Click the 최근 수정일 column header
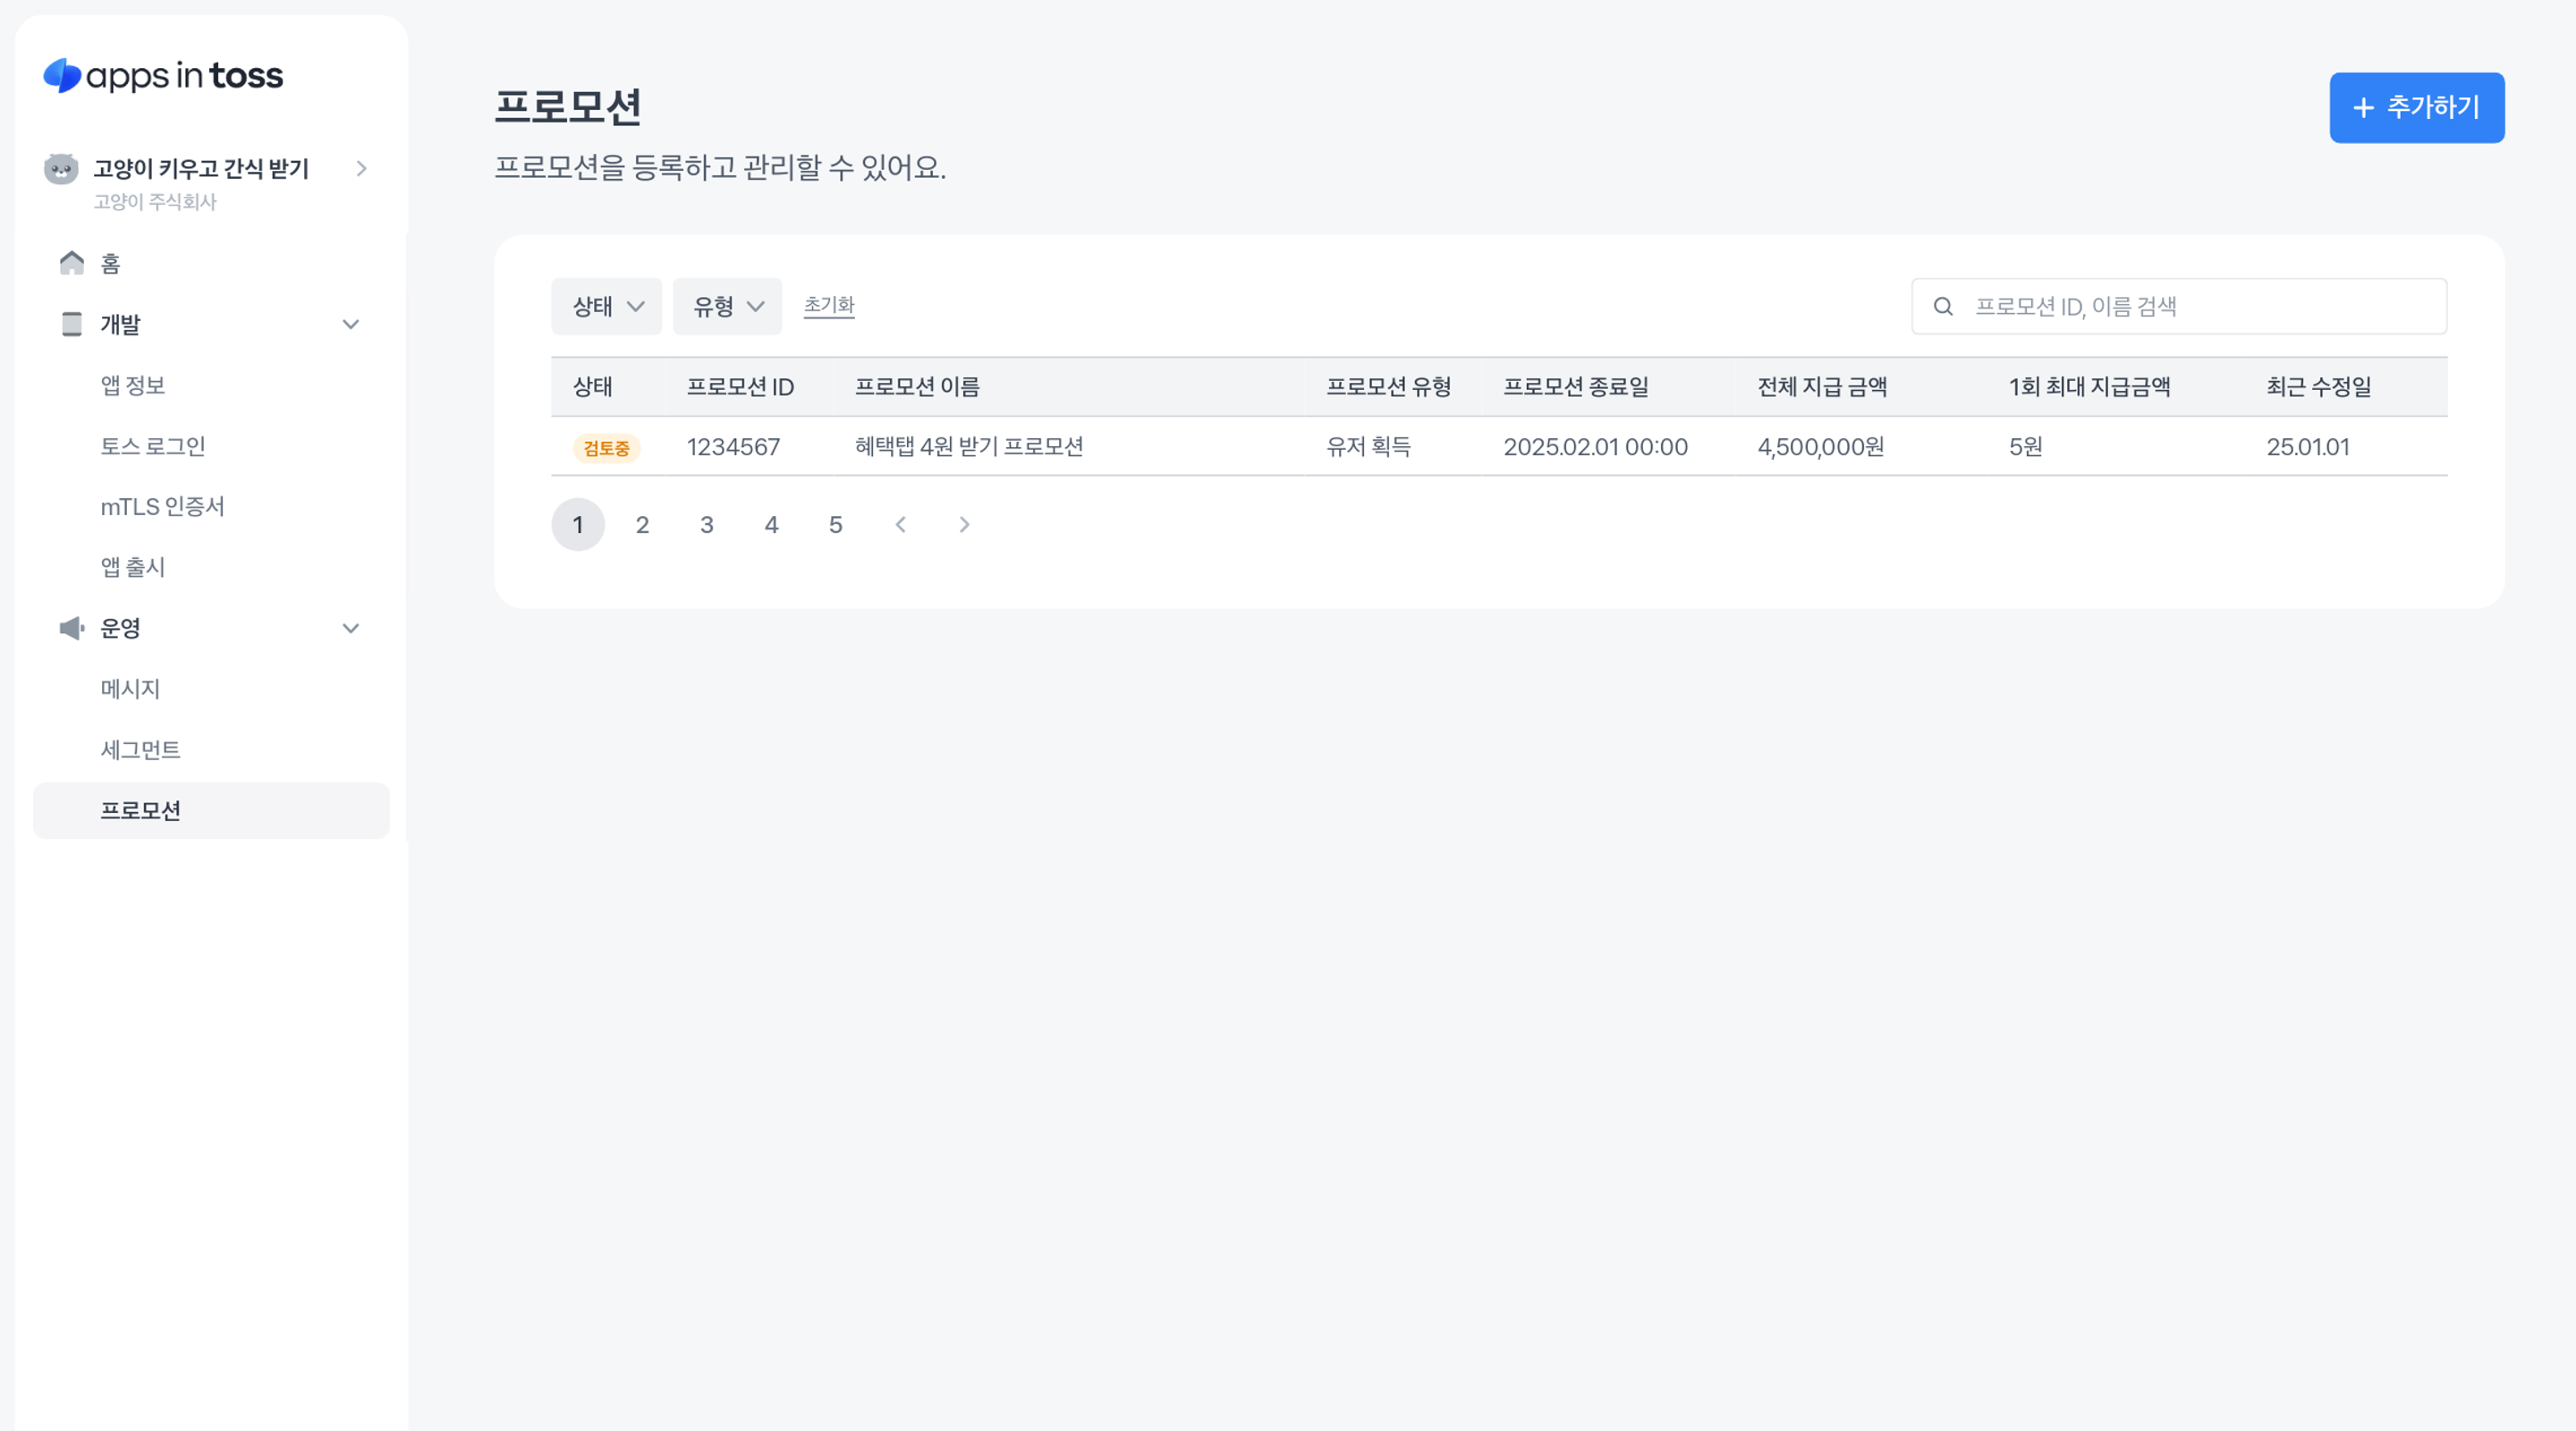 tap(2319, 387)
